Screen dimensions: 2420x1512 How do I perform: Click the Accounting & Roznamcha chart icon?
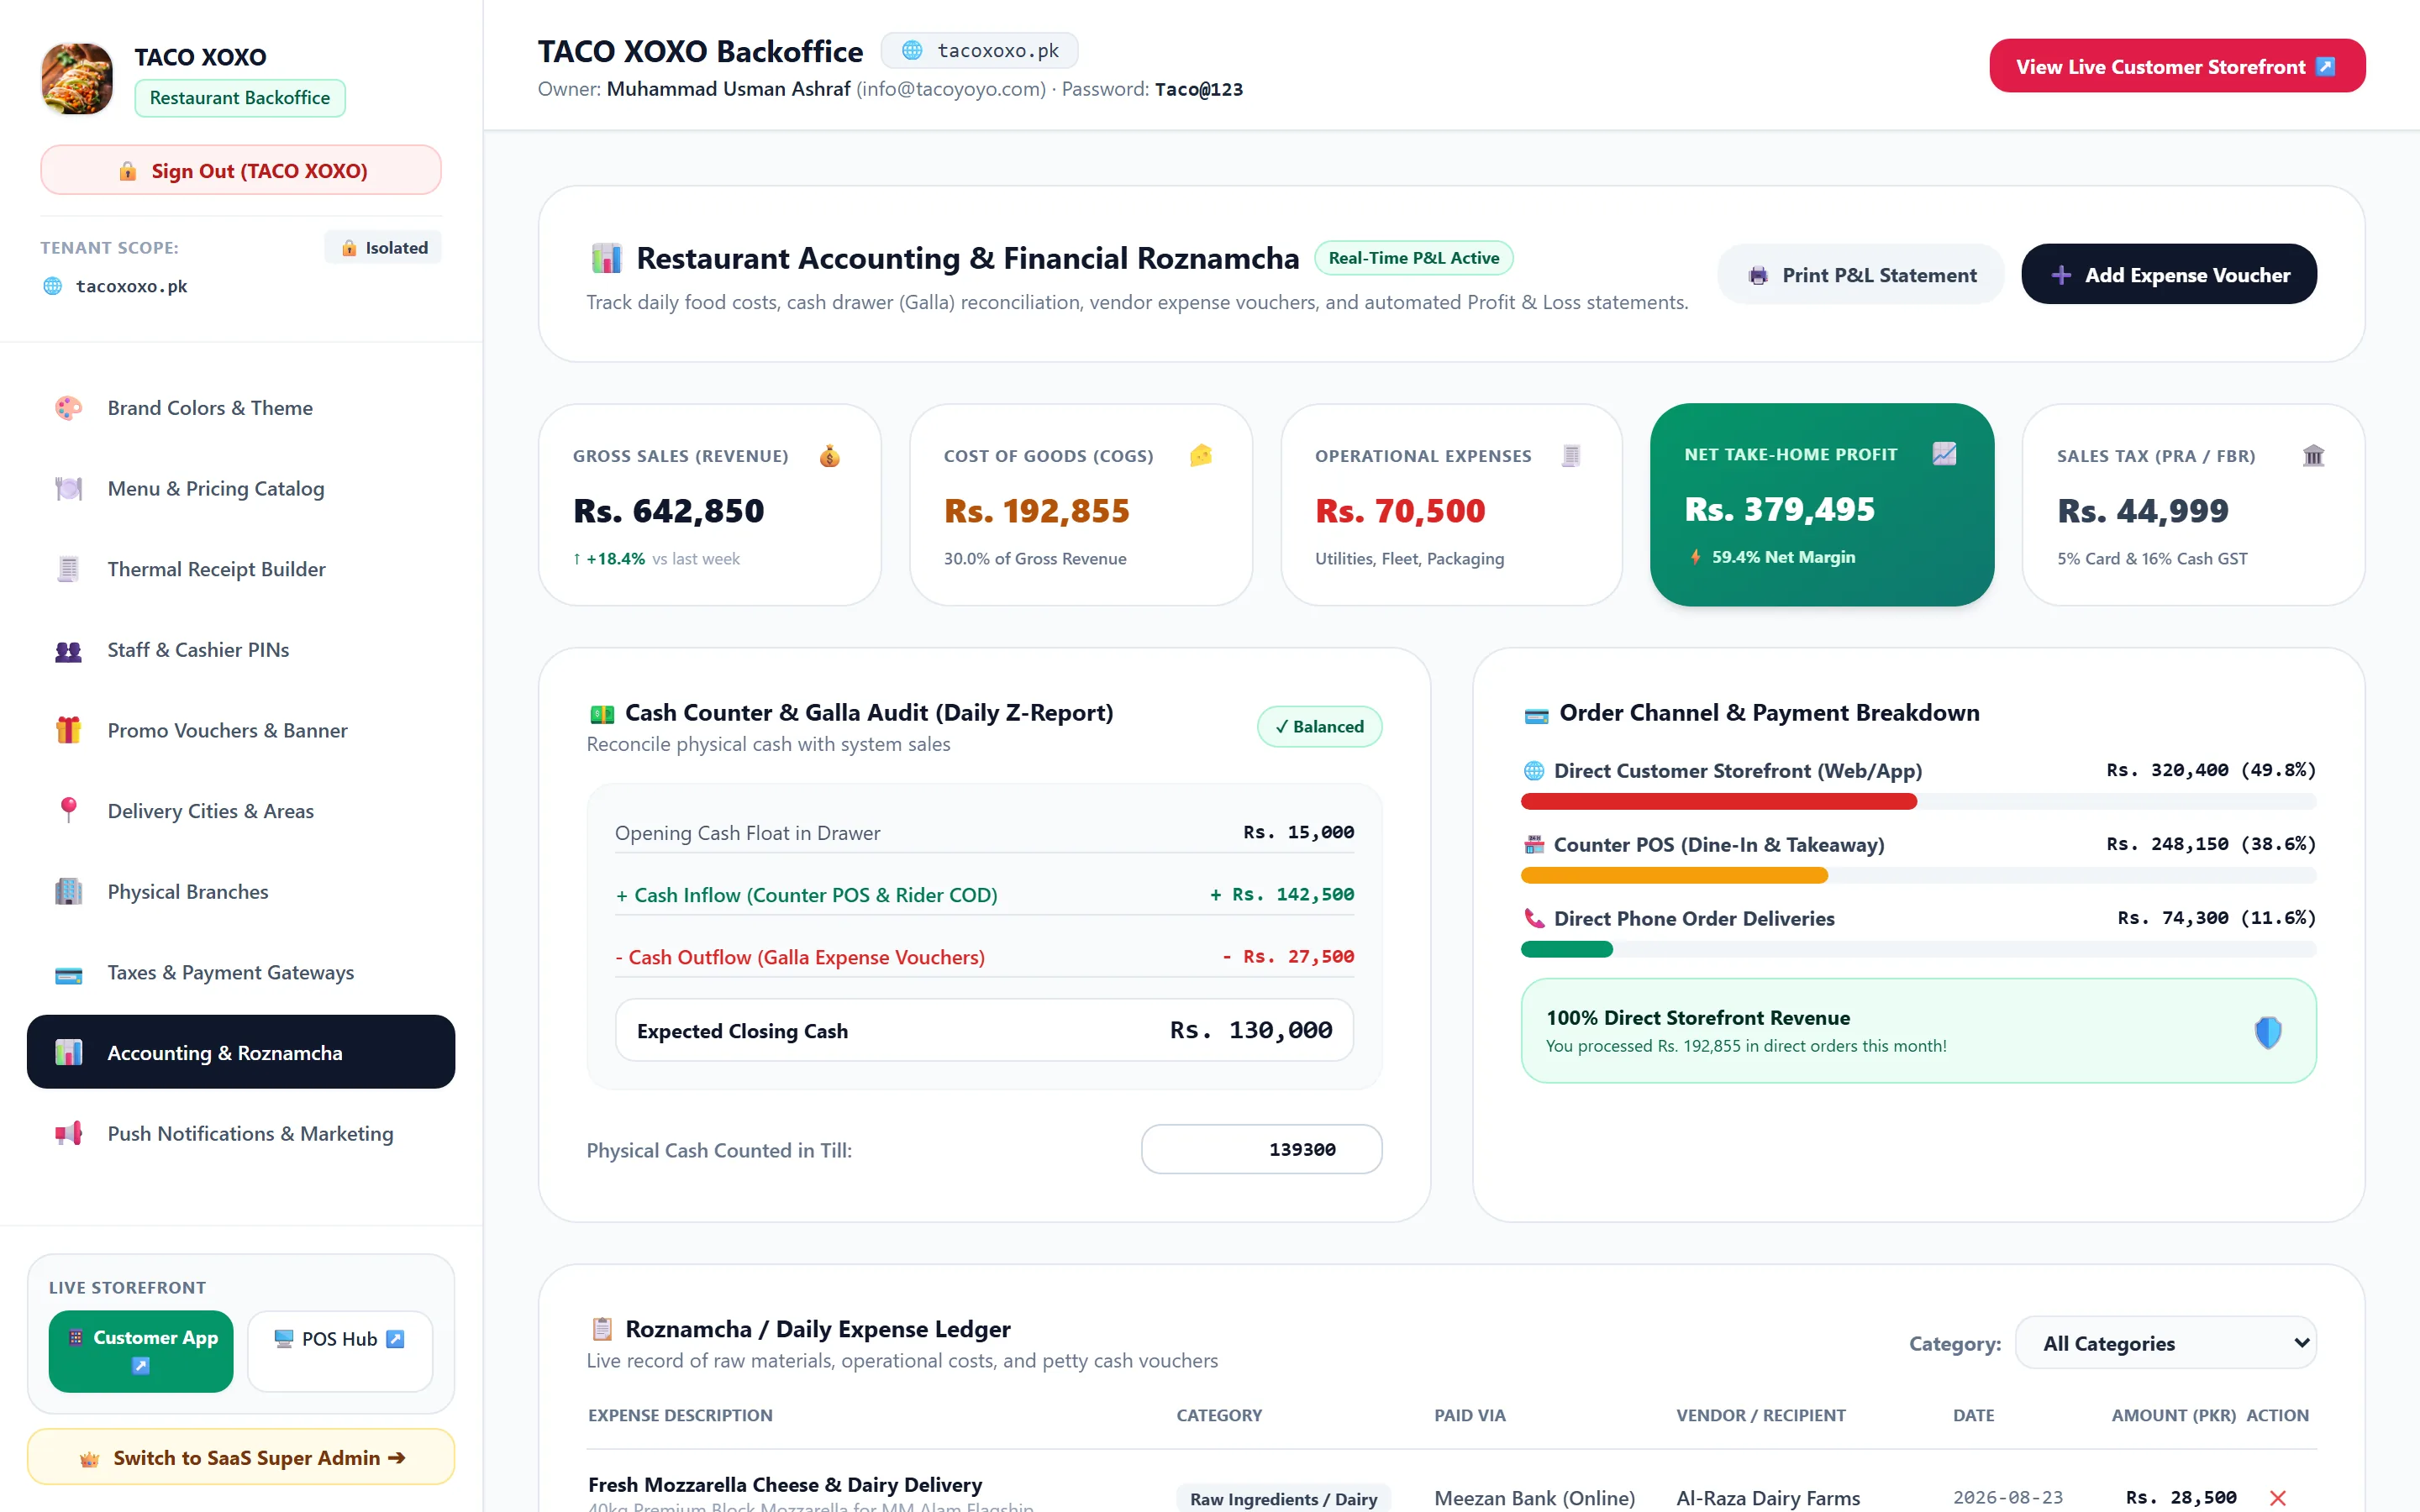68,1053
